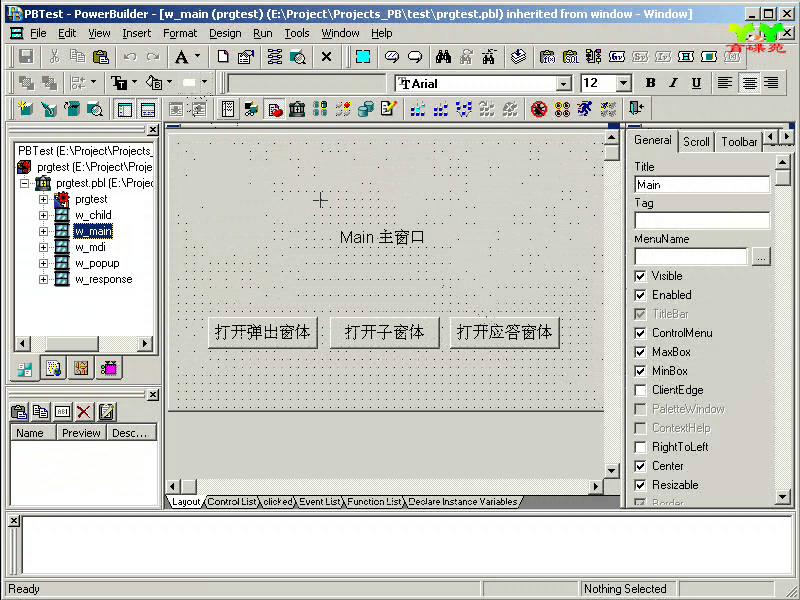Toggle the Center checkbox

(640, 466)
